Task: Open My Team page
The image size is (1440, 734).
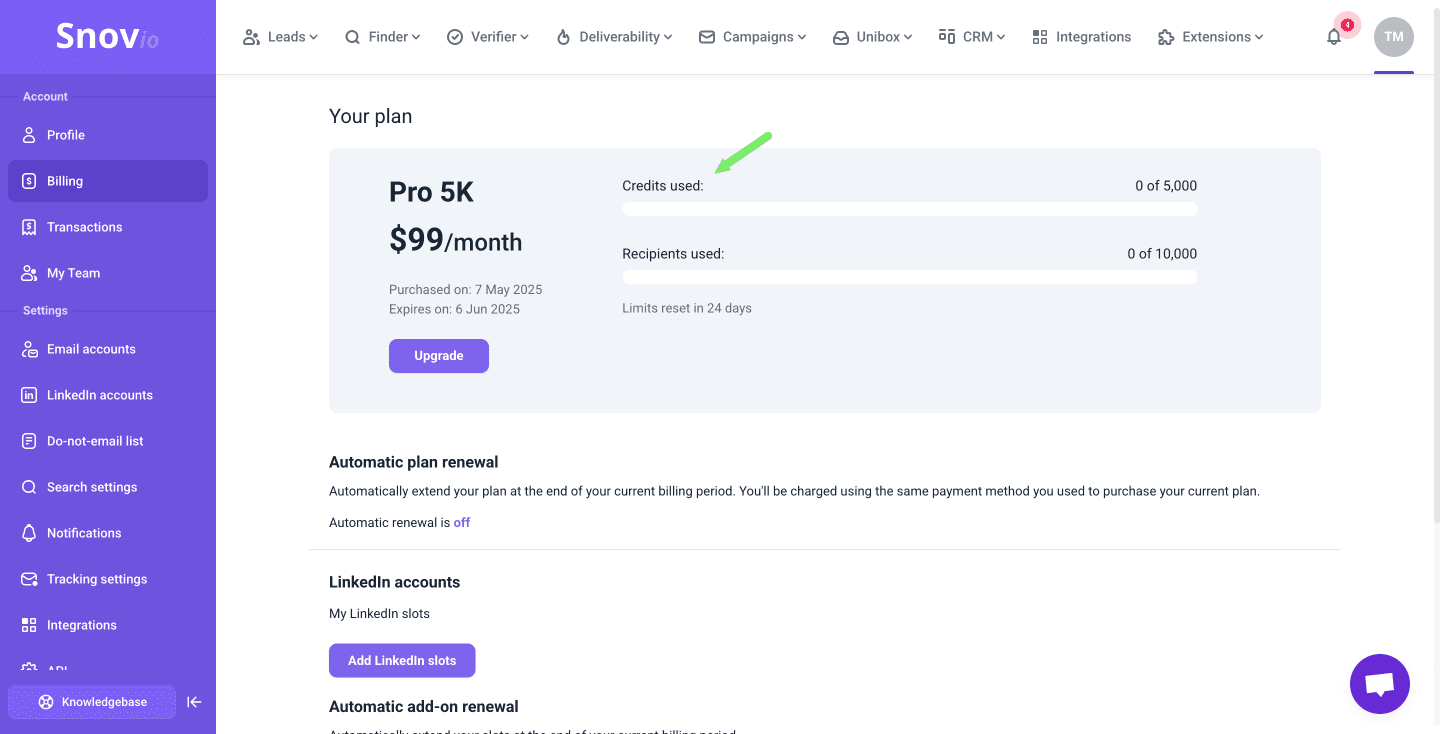Action: 73,273
